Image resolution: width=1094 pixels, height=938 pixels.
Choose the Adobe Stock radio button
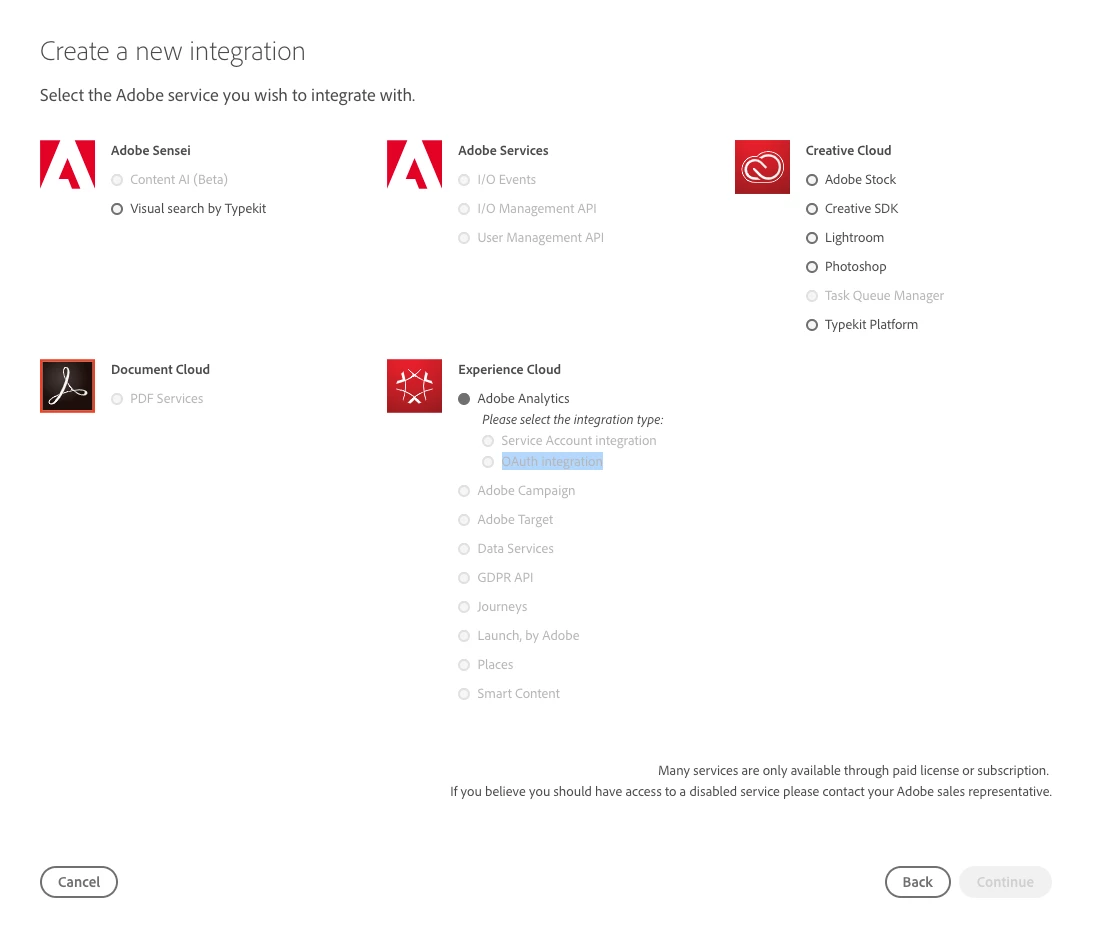coord(812,180)
